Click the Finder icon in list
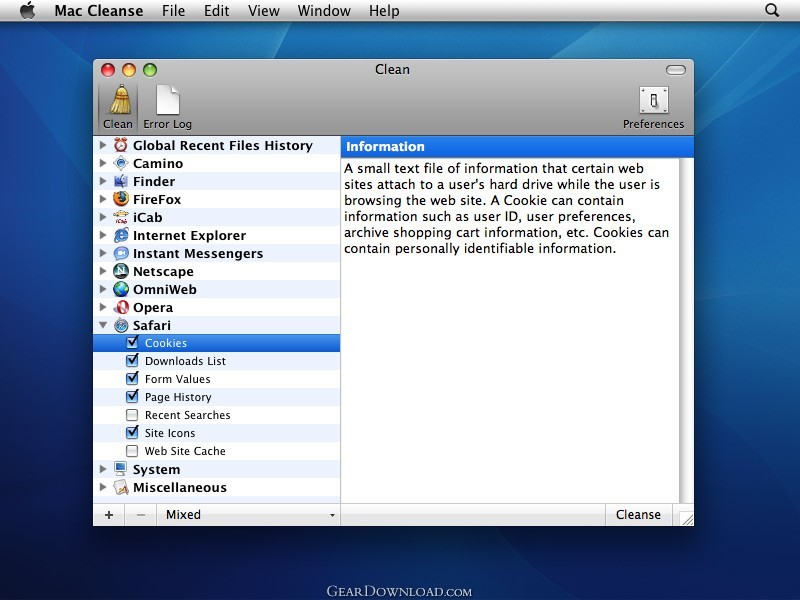Image resolution: width=800 pixels, height=600 pixels. click(x=121, y=181)
